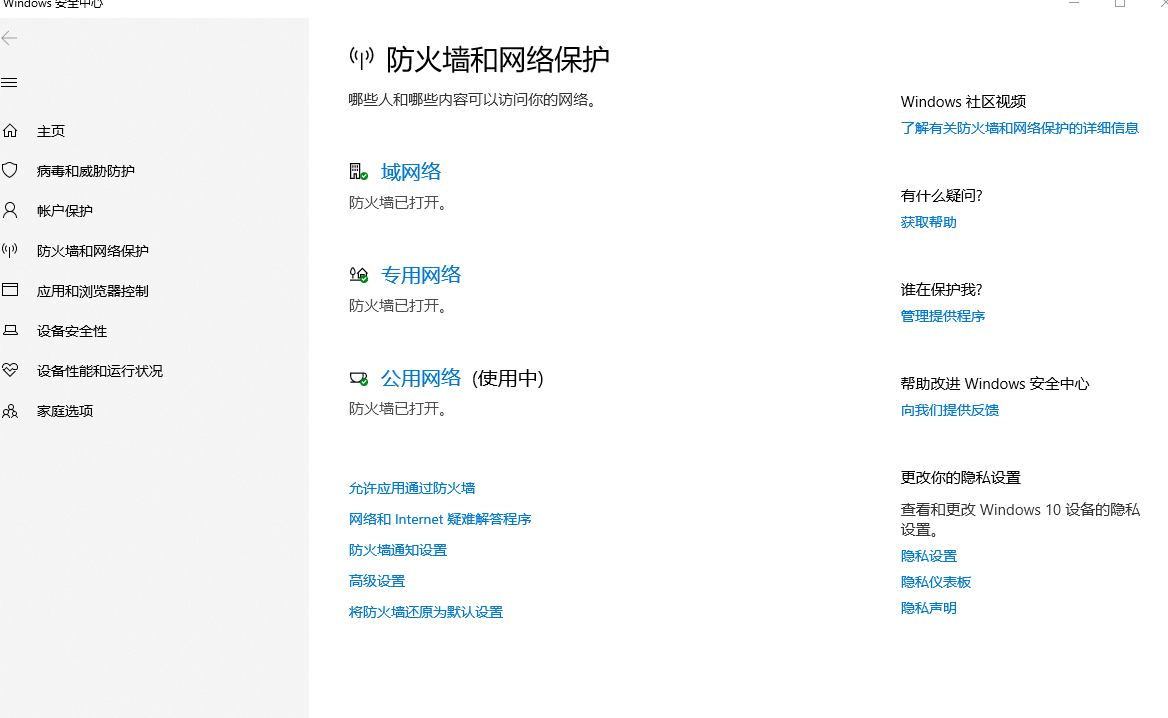The width and height of the screenshot is (1168, 718).
Task: Click the 防火墙和网络保护 page heading
Action: [x=498, y=60]
